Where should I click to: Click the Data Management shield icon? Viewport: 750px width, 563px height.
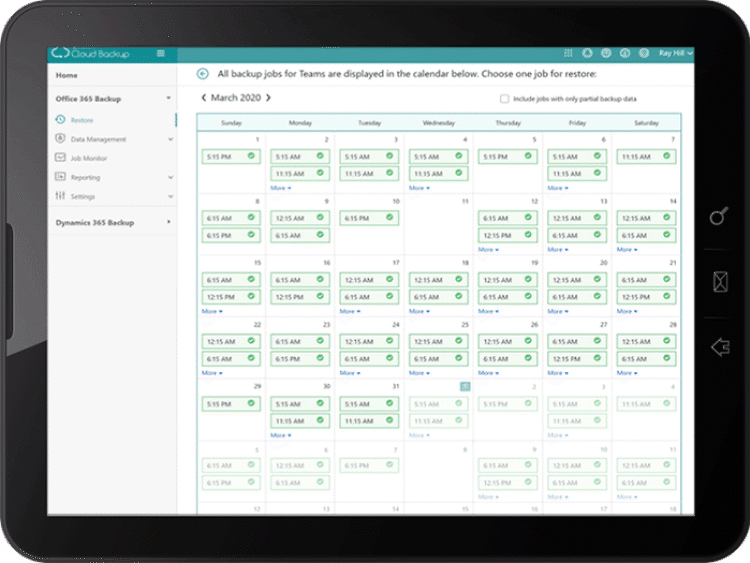[60, 139]
